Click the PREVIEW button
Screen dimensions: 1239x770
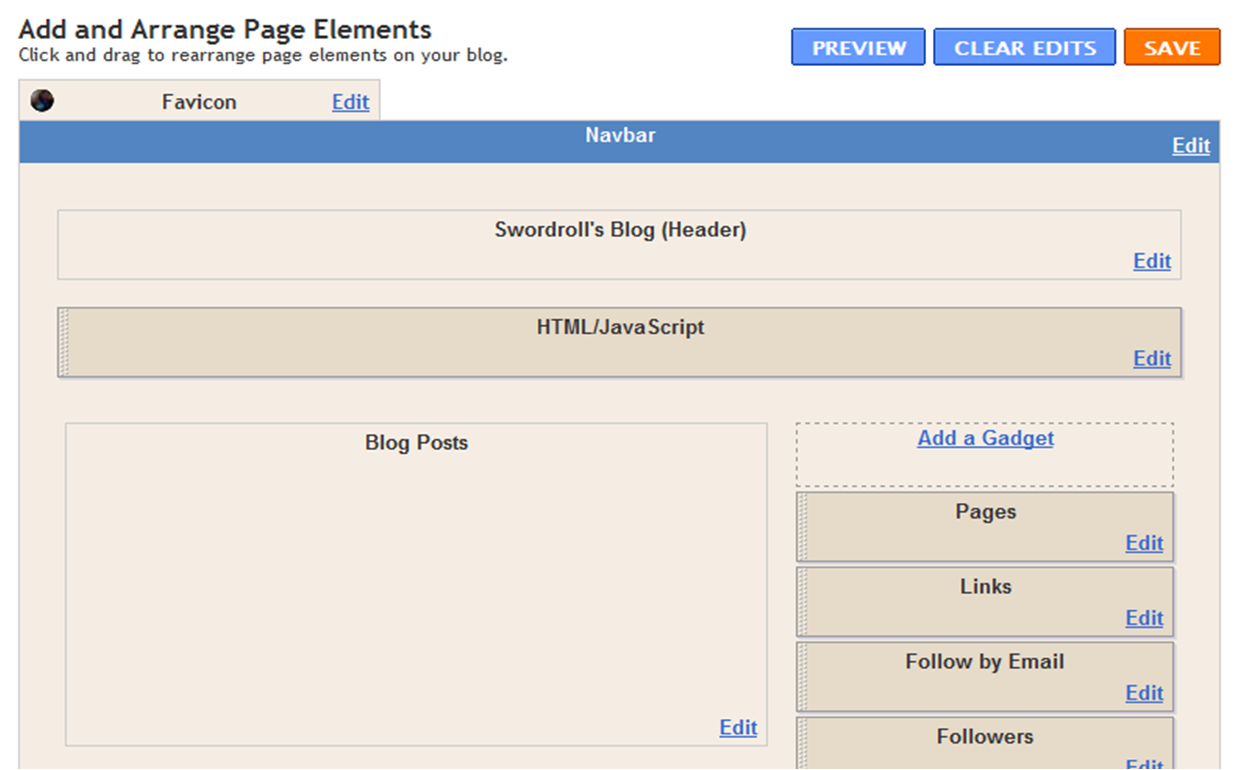pos(858,47)
